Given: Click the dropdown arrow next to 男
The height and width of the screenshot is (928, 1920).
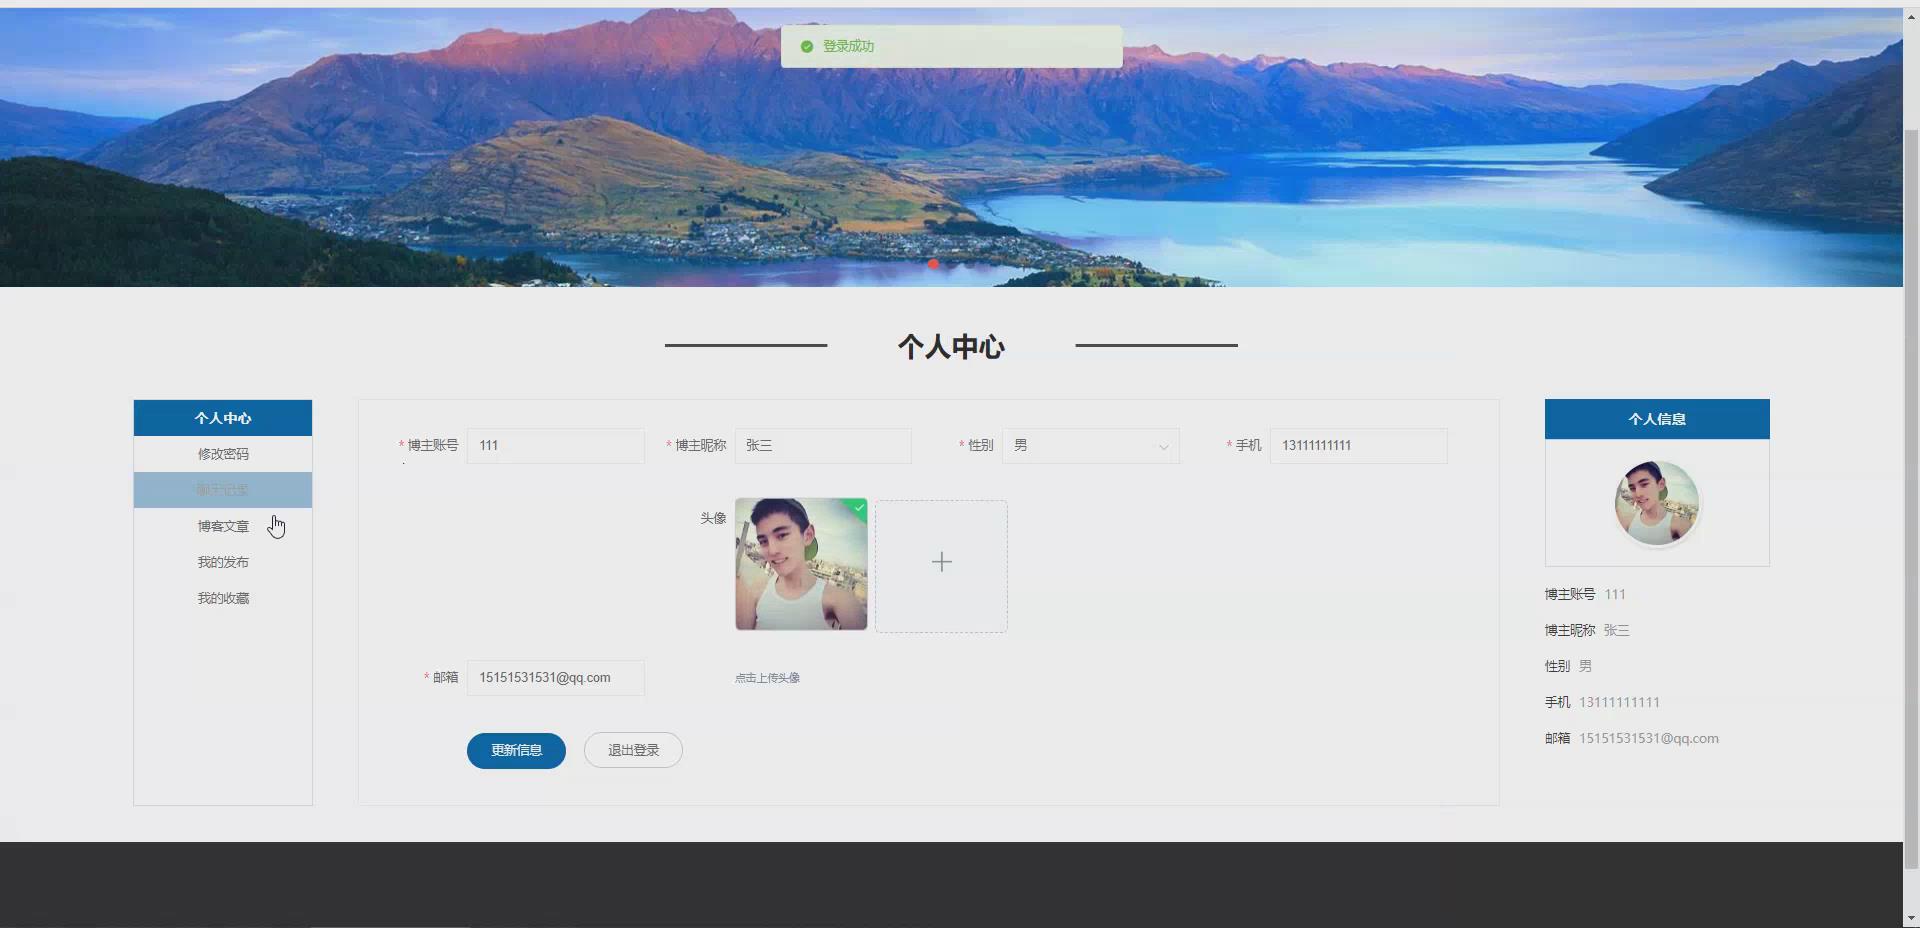Looking at the screenshot, I should point(1163,447).
